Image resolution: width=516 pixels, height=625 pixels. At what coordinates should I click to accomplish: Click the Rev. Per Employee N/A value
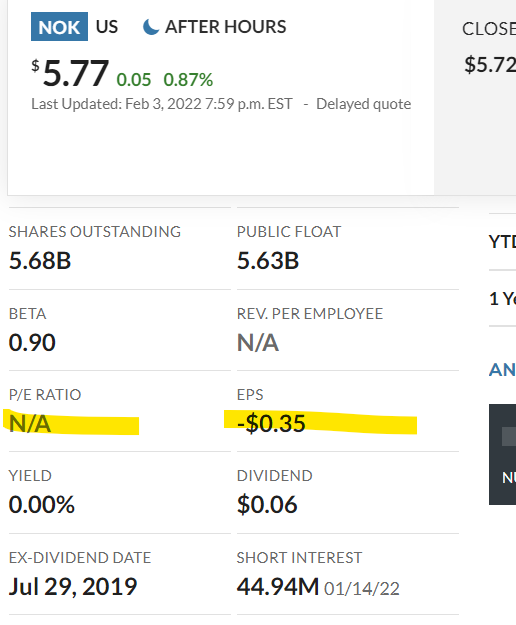pos(258,343)
